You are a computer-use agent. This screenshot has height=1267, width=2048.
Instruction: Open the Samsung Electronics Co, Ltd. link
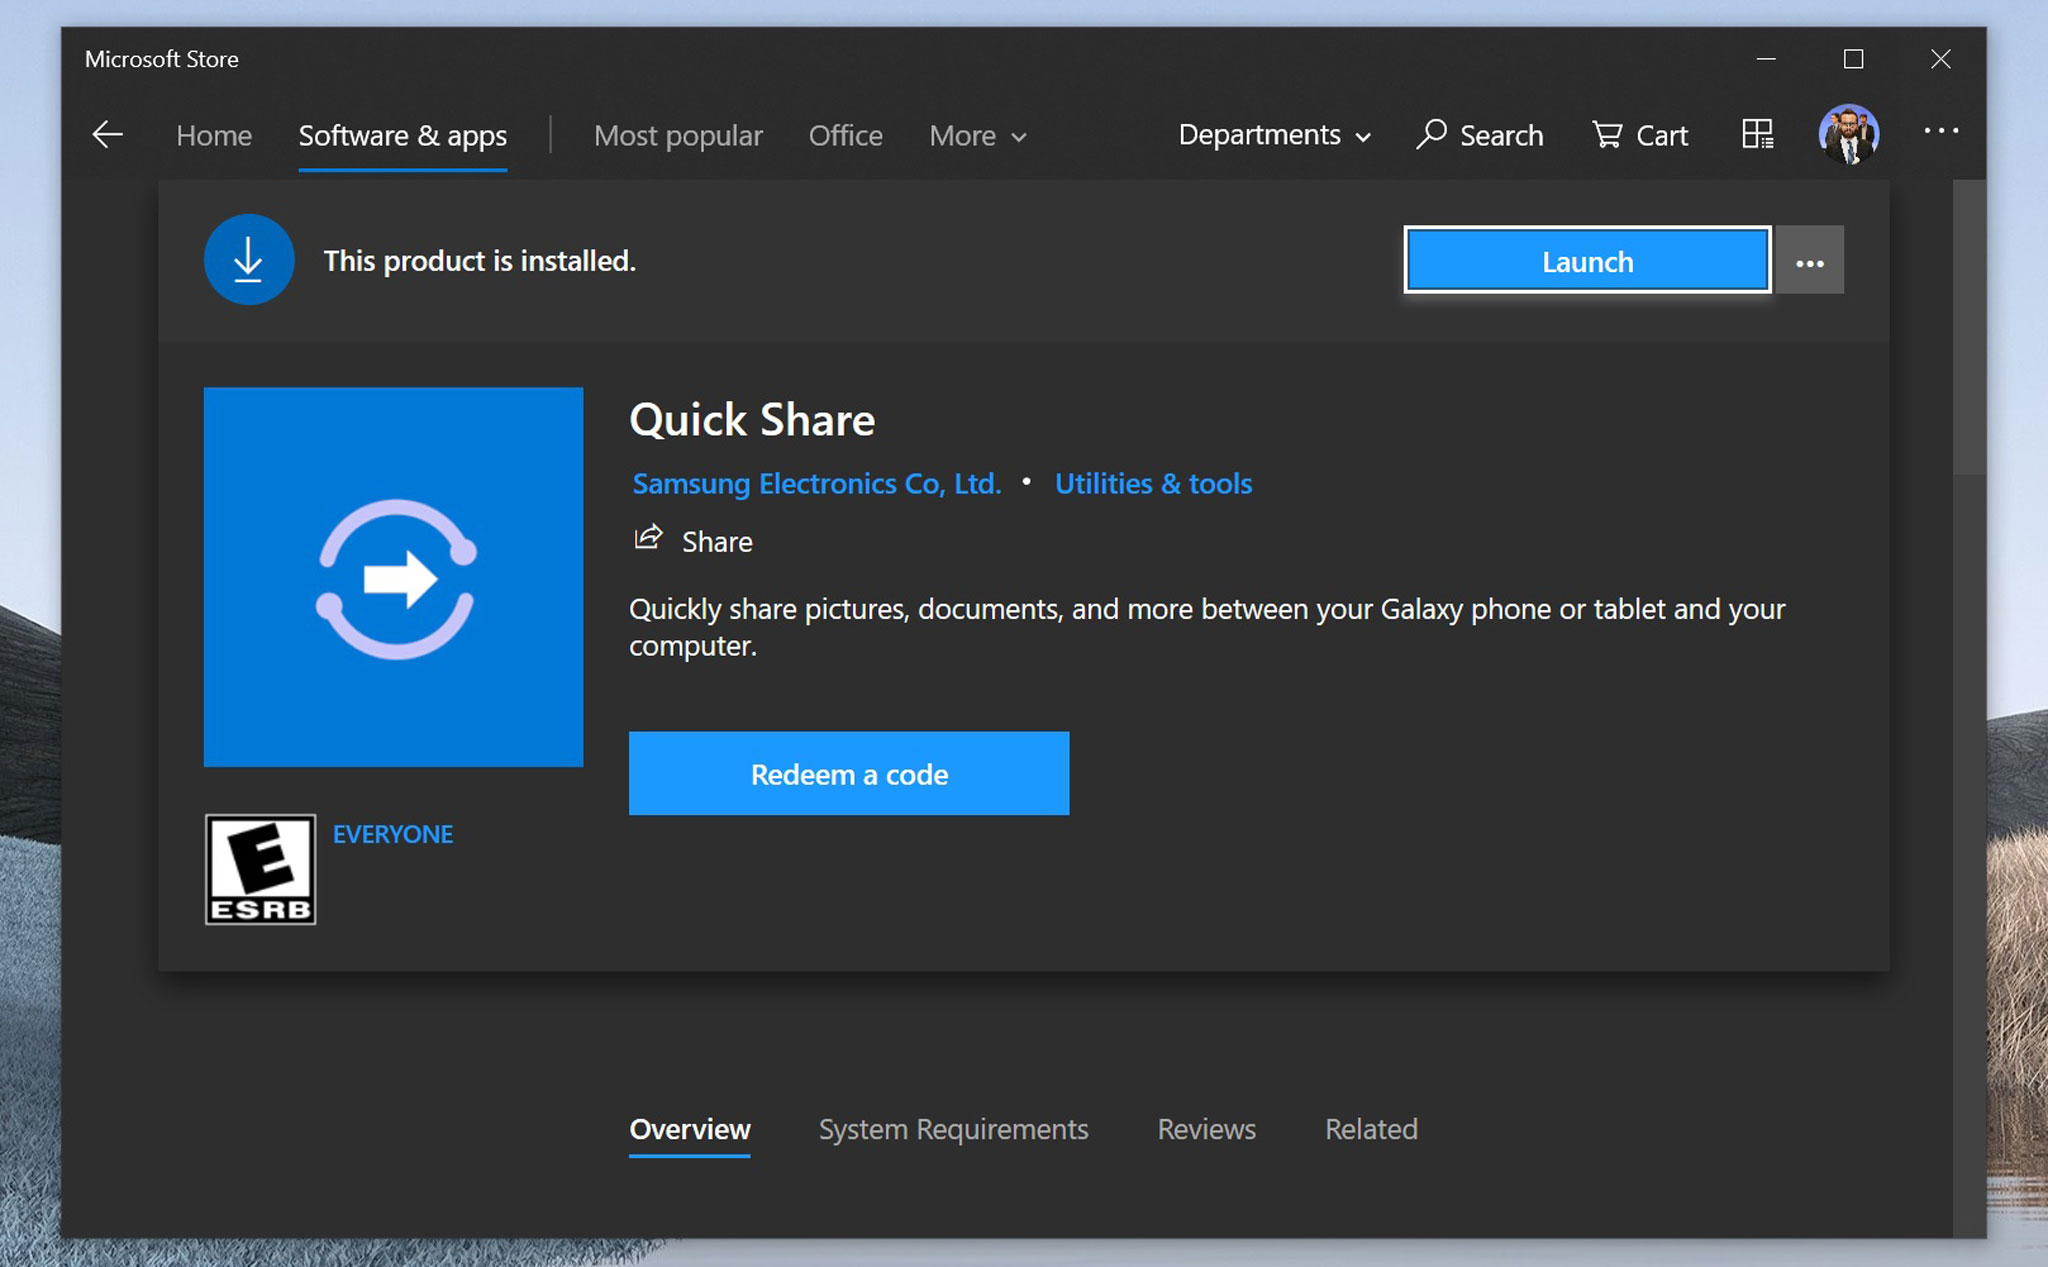coord(816,483)
